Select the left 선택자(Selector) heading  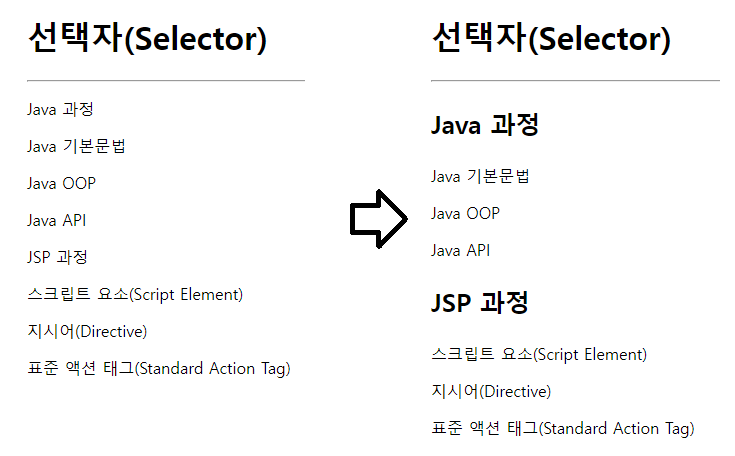click(x=148, y=38)
